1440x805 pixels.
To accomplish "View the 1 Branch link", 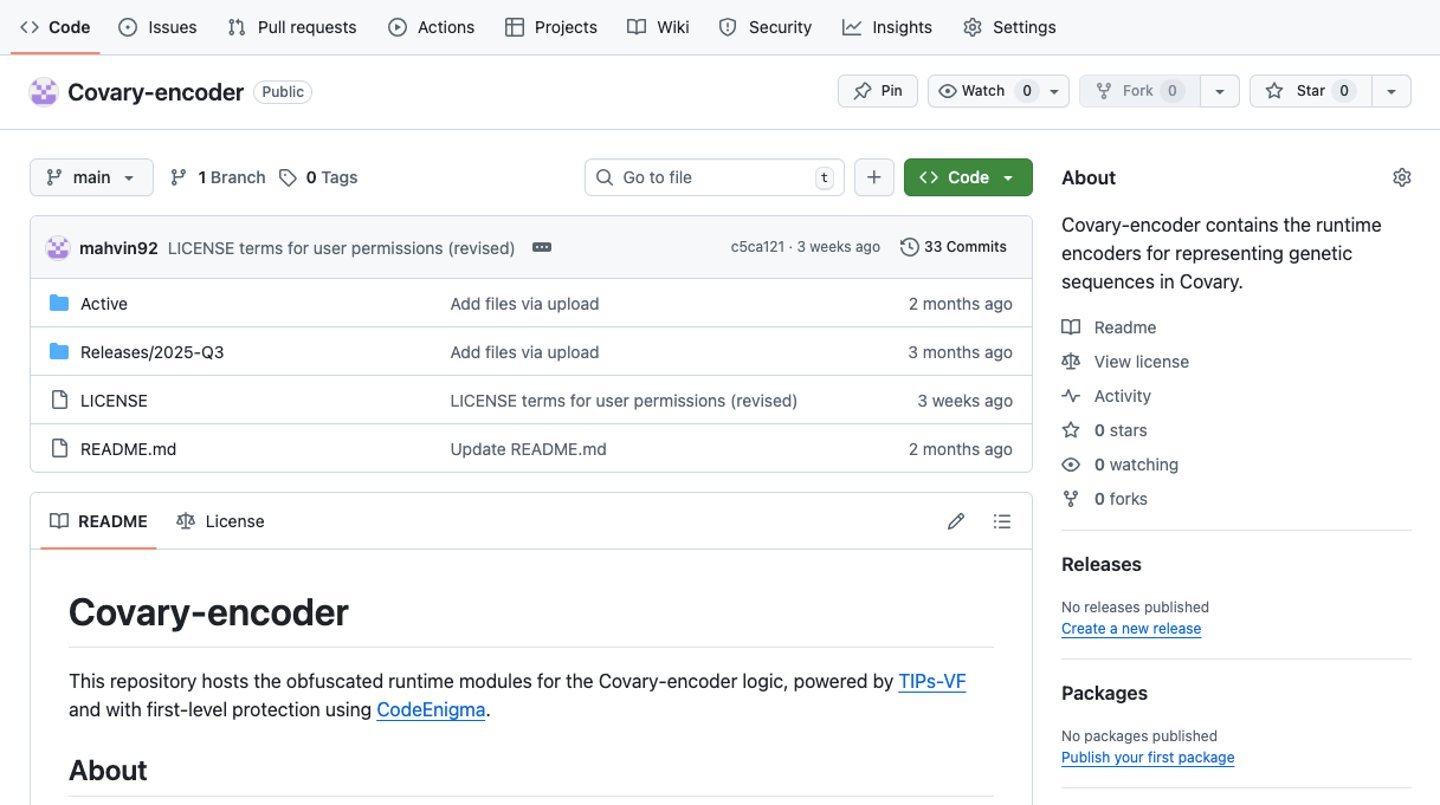I will pyautogui.click(x=218, y=177).
